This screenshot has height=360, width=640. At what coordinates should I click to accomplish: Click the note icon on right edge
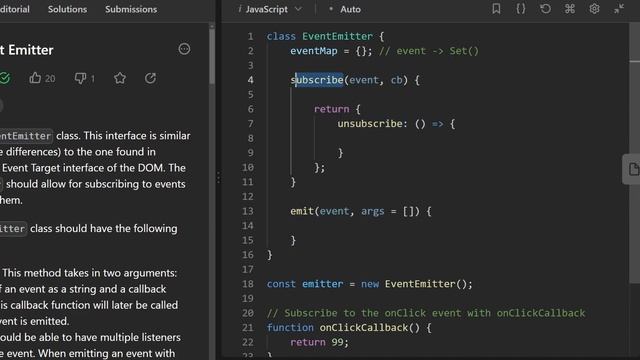(633, 169)
